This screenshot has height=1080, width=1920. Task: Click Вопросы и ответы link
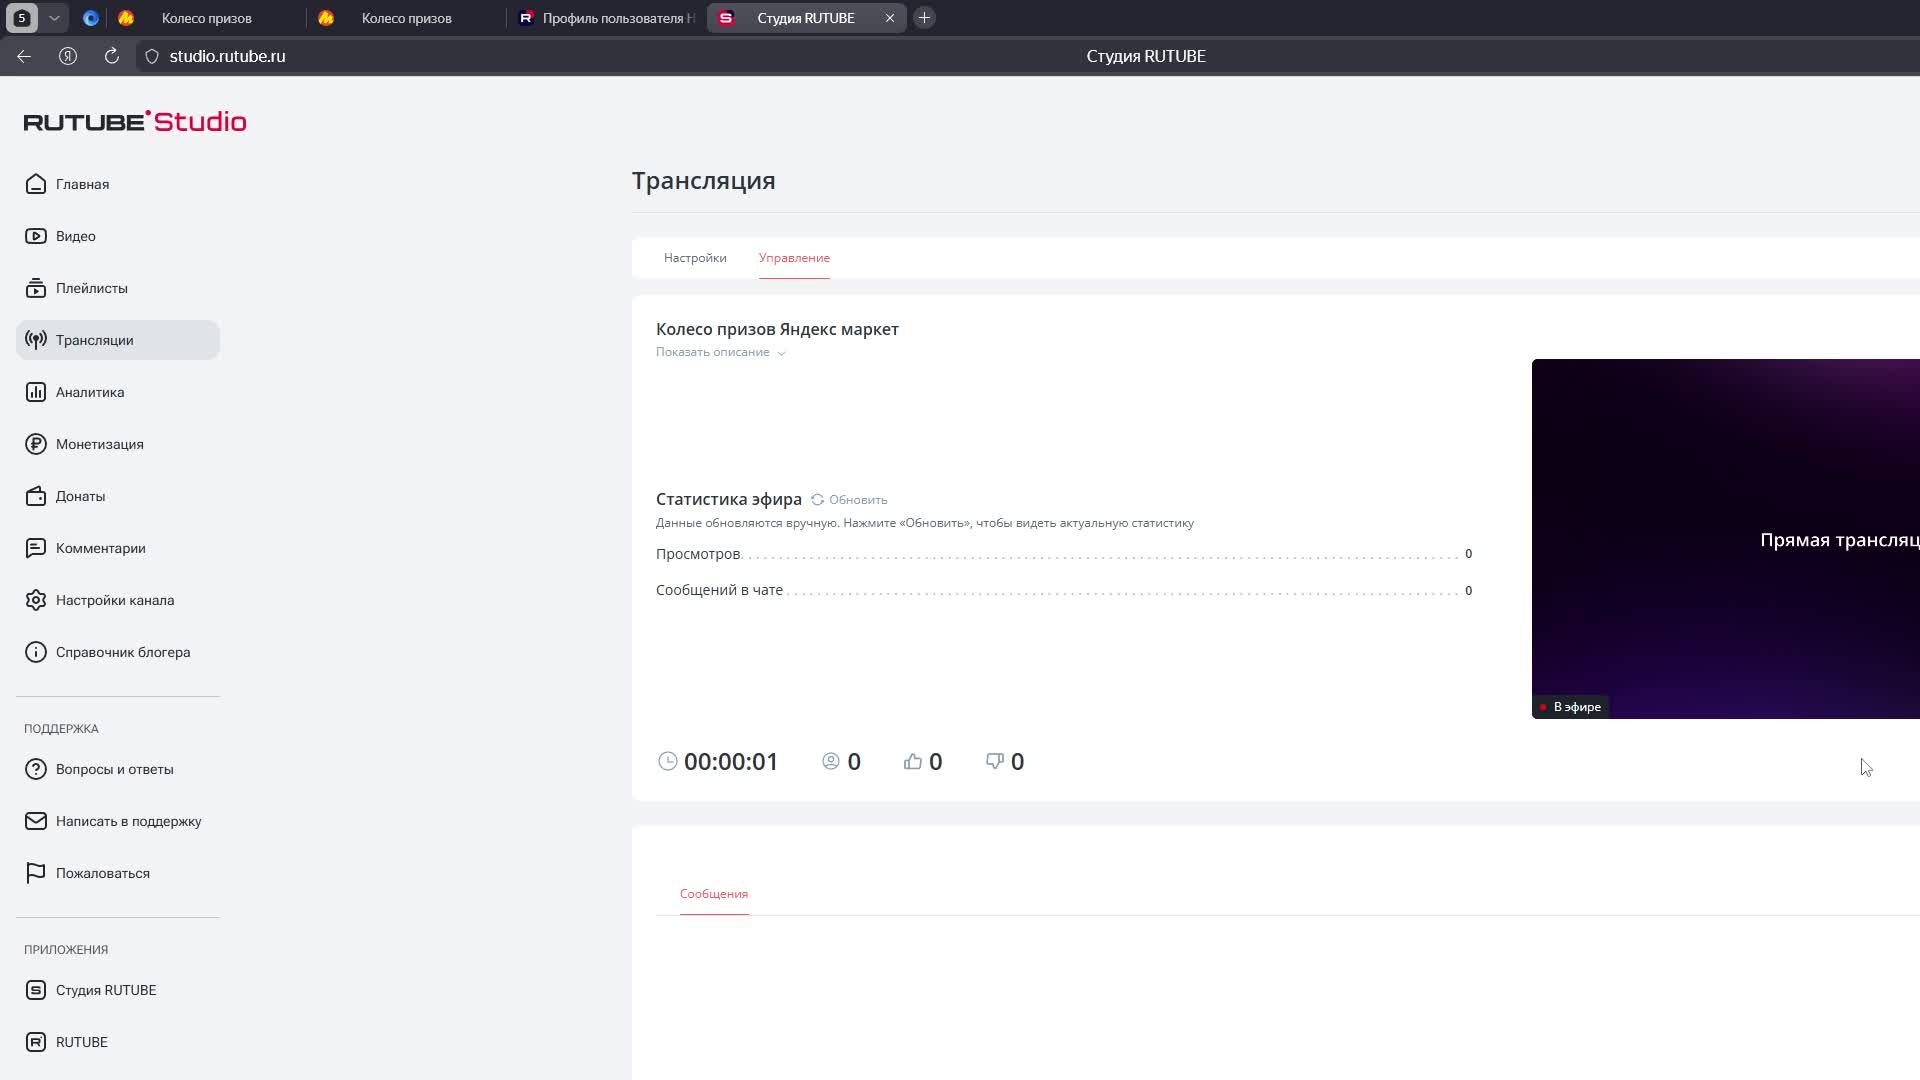tap(114, 769)
